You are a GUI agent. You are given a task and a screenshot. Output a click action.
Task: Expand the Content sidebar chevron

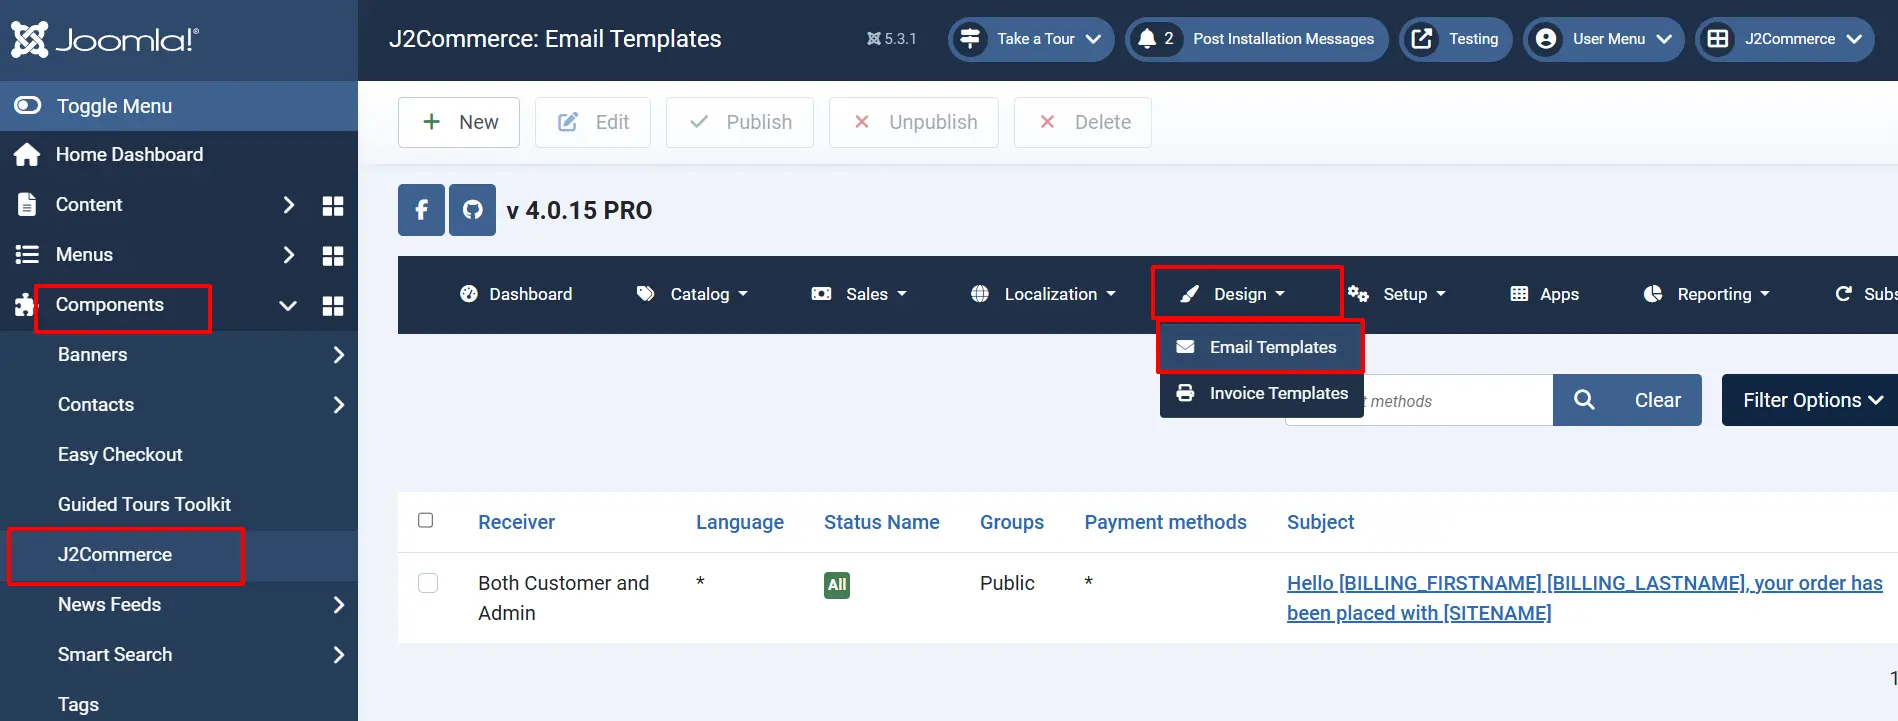tap(288, 205)
